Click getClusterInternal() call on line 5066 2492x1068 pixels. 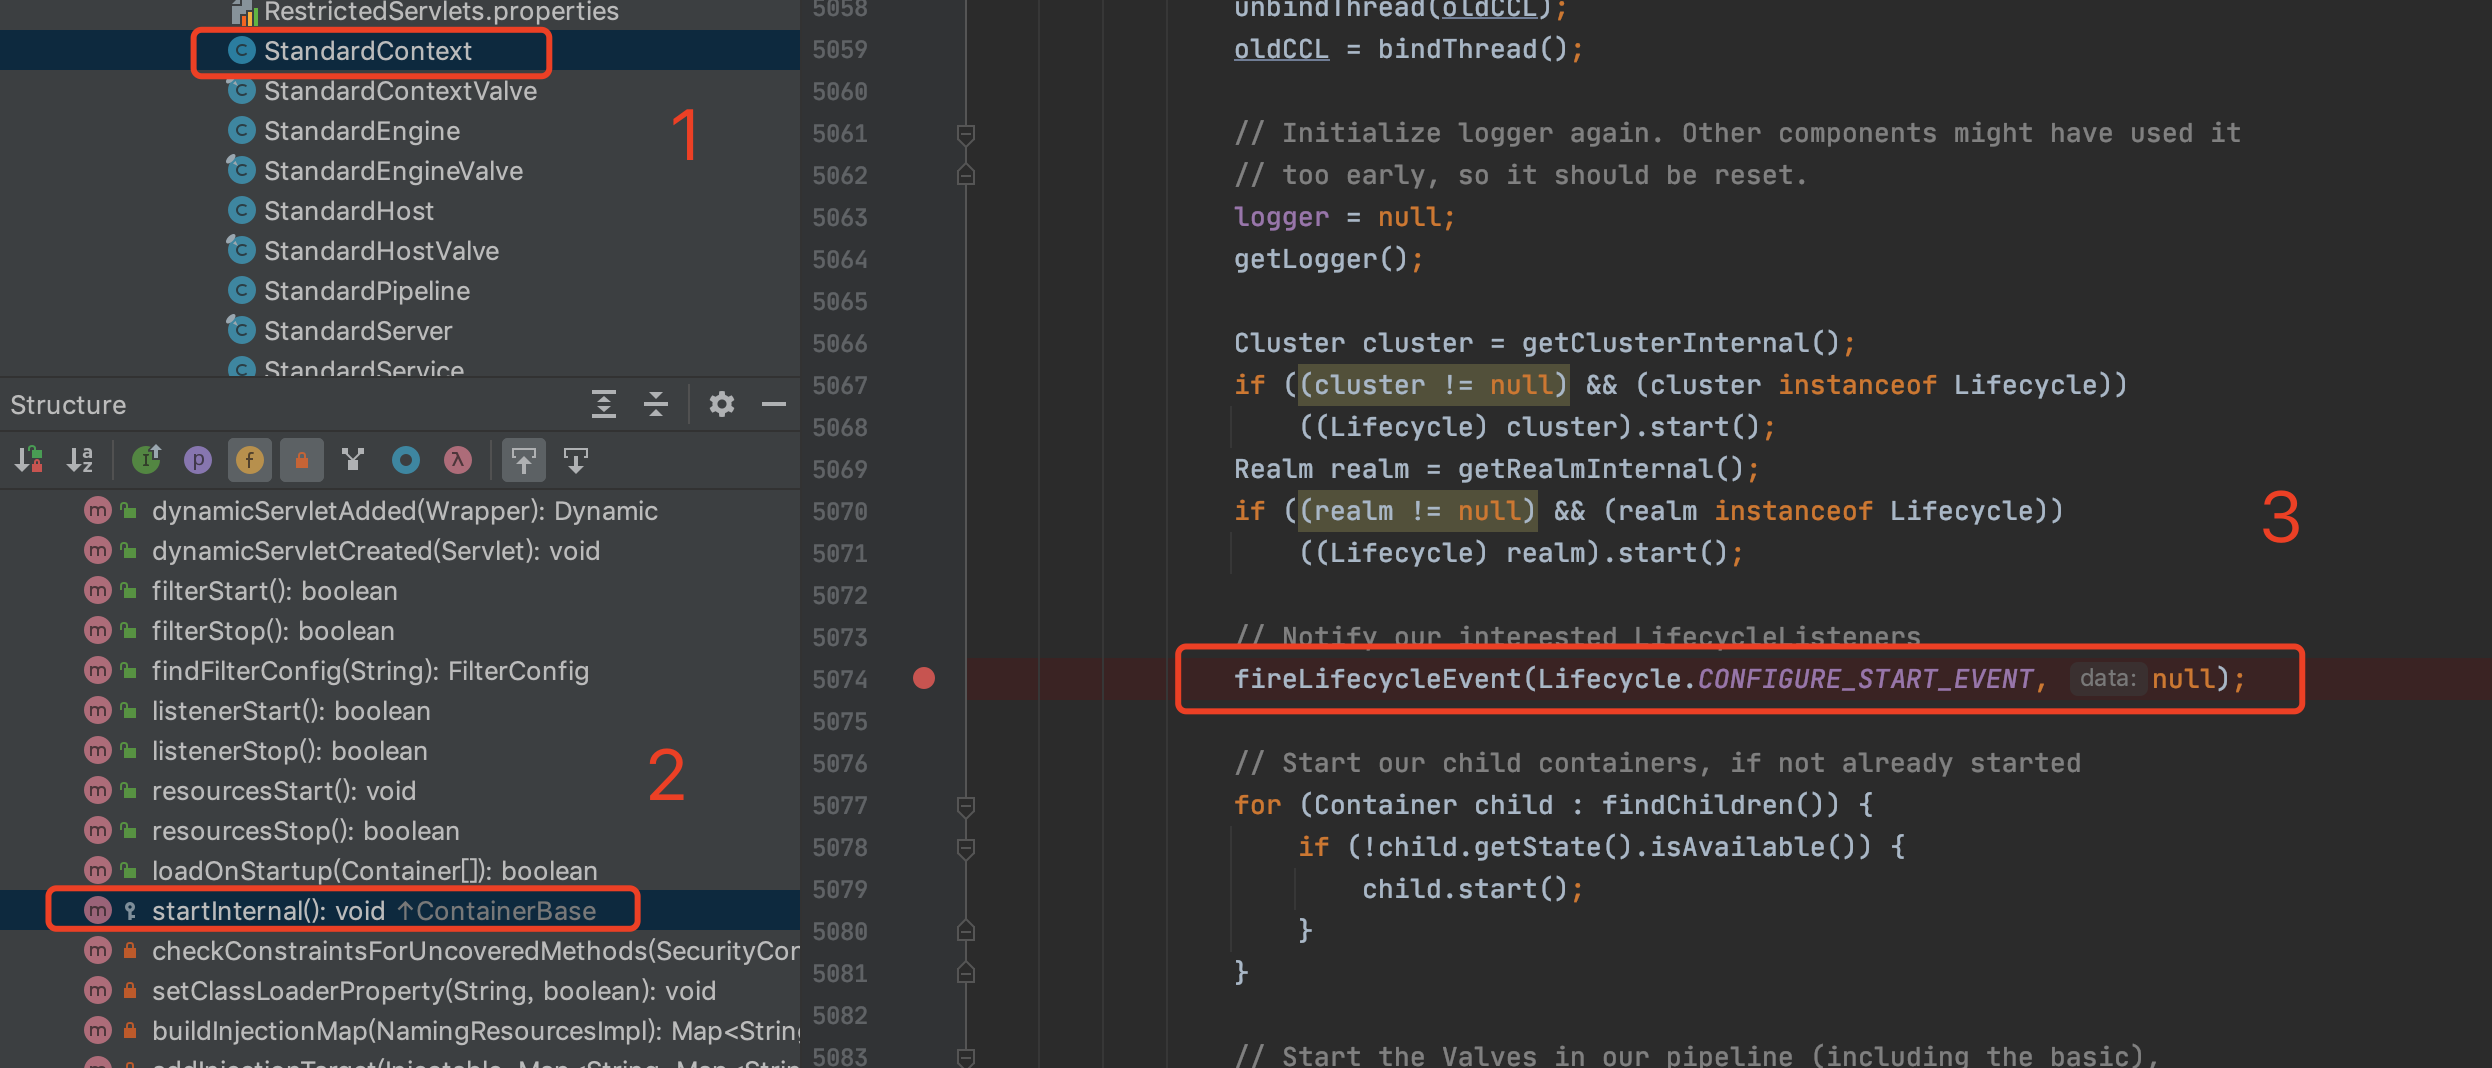point(1681,343)
